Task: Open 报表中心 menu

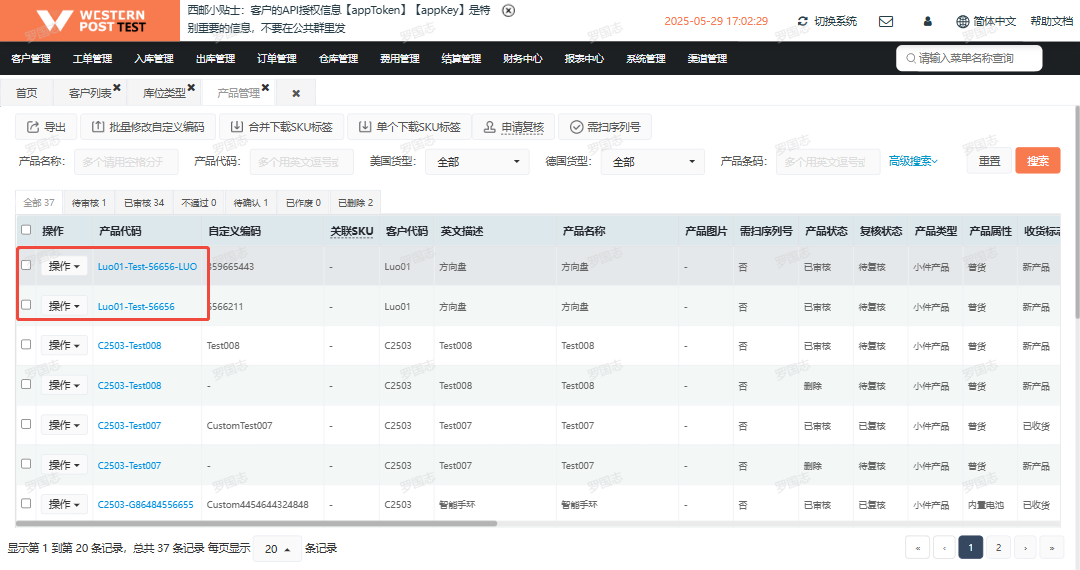Action: coord(584,59)
